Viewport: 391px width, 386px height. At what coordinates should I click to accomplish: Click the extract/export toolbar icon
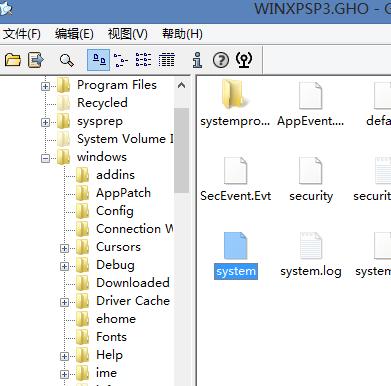pos(36,60)
